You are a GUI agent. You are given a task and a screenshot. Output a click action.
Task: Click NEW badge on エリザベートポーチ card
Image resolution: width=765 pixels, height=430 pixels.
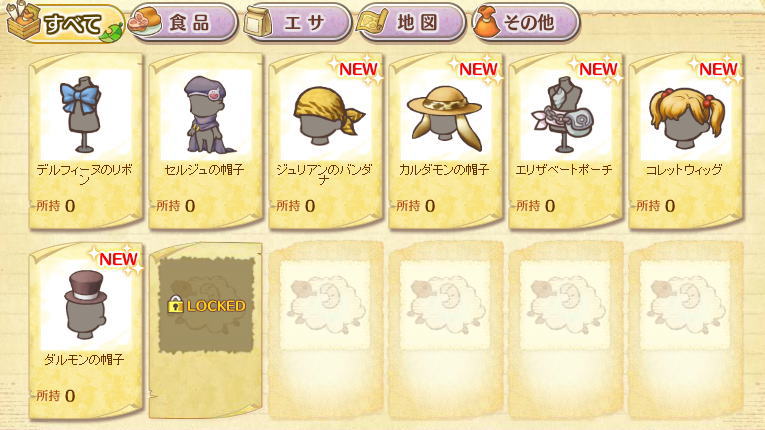(597, 69)
